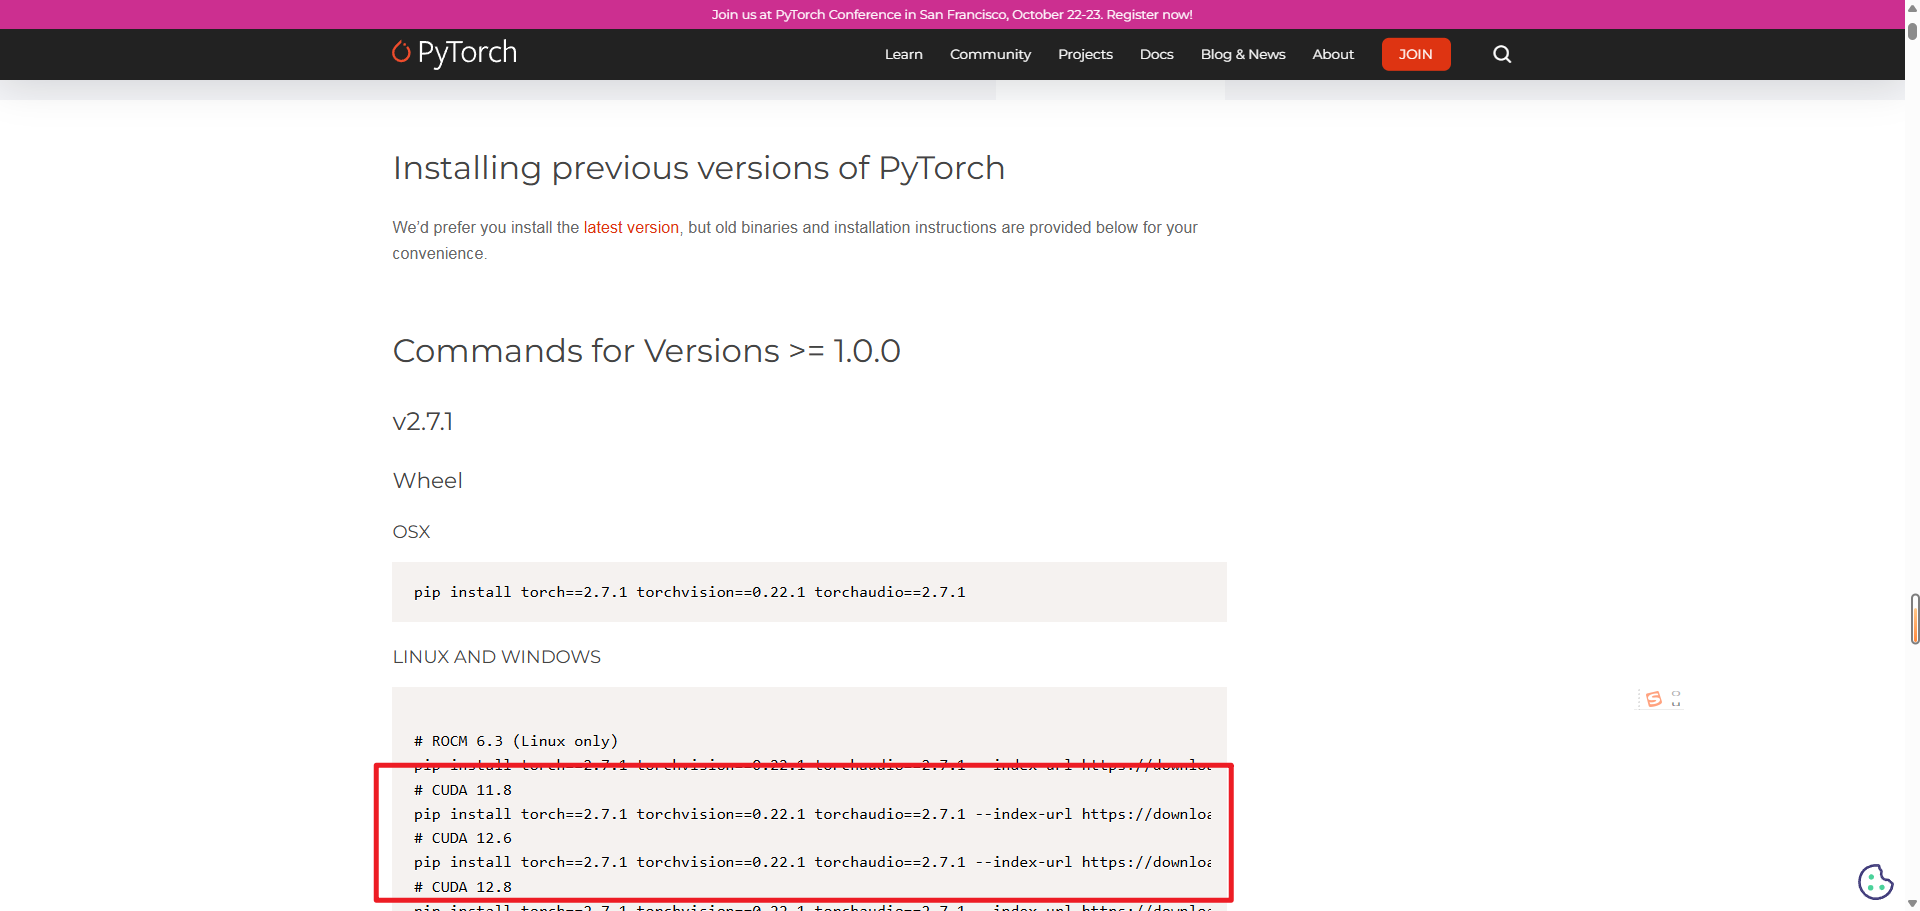Click the scrollbar down arrow
The height and width of the screenshot is (911, 1920).
click(x=1912, y=904)
